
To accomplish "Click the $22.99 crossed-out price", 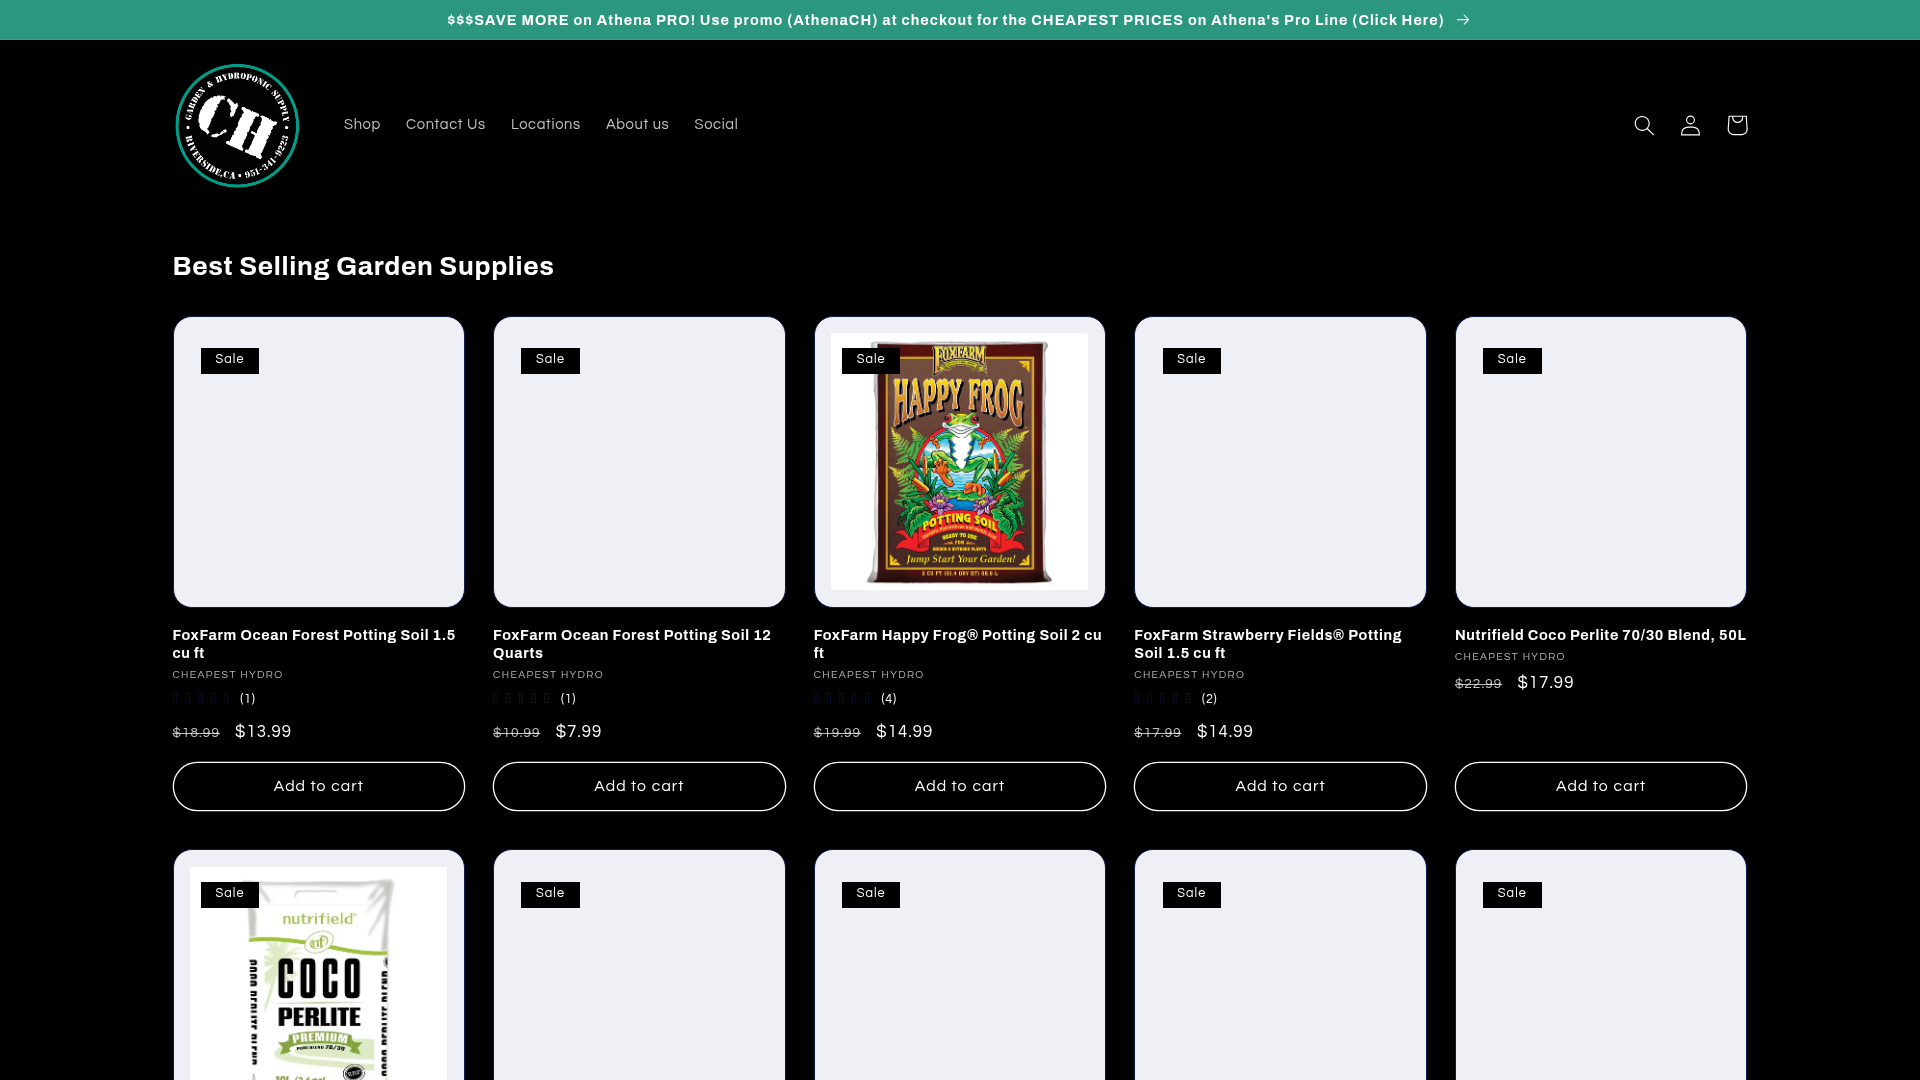I will tap(1478, 684).
